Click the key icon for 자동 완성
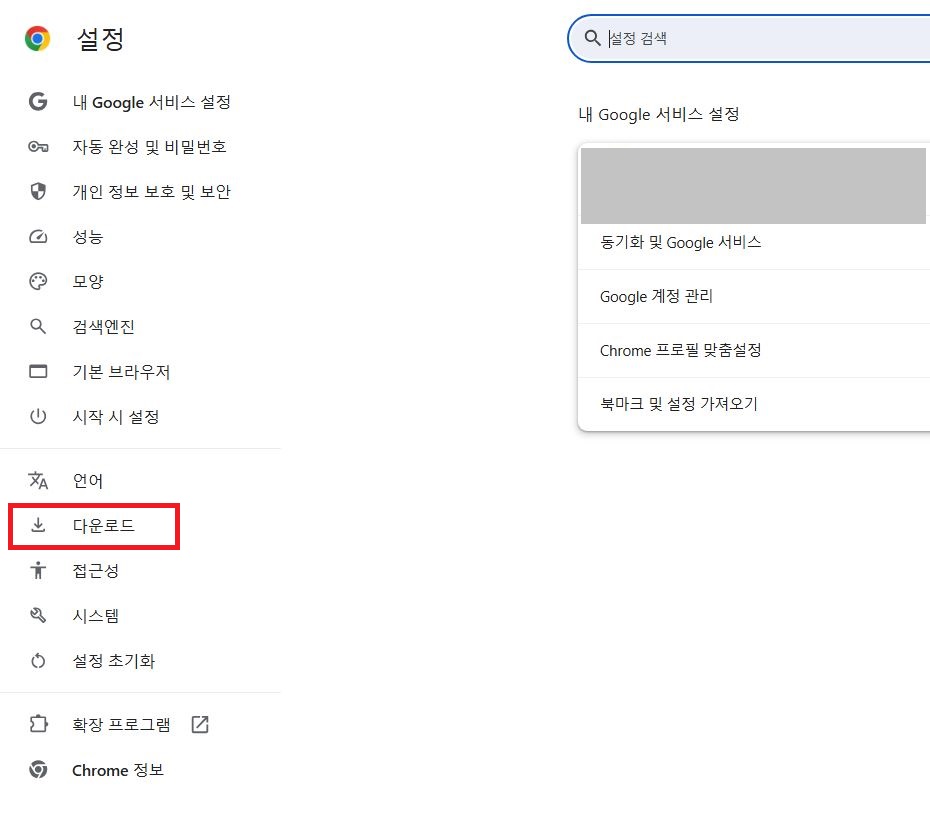This screenshot has height=824, width=930. coord(38,147)
